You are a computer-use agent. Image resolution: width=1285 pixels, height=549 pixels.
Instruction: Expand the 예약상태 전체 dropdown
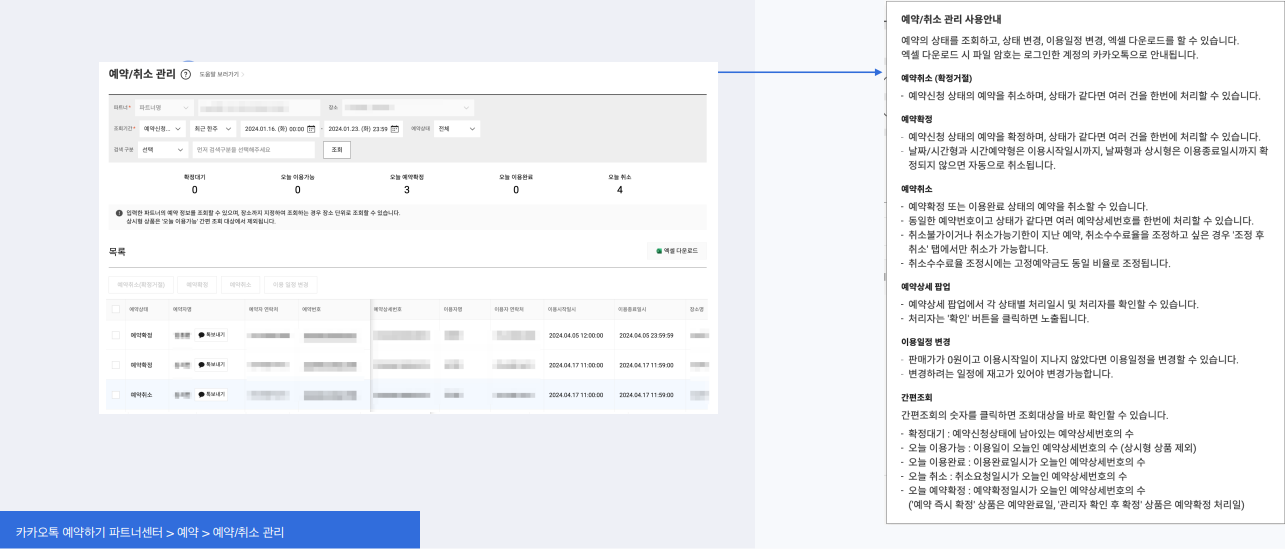457,129
